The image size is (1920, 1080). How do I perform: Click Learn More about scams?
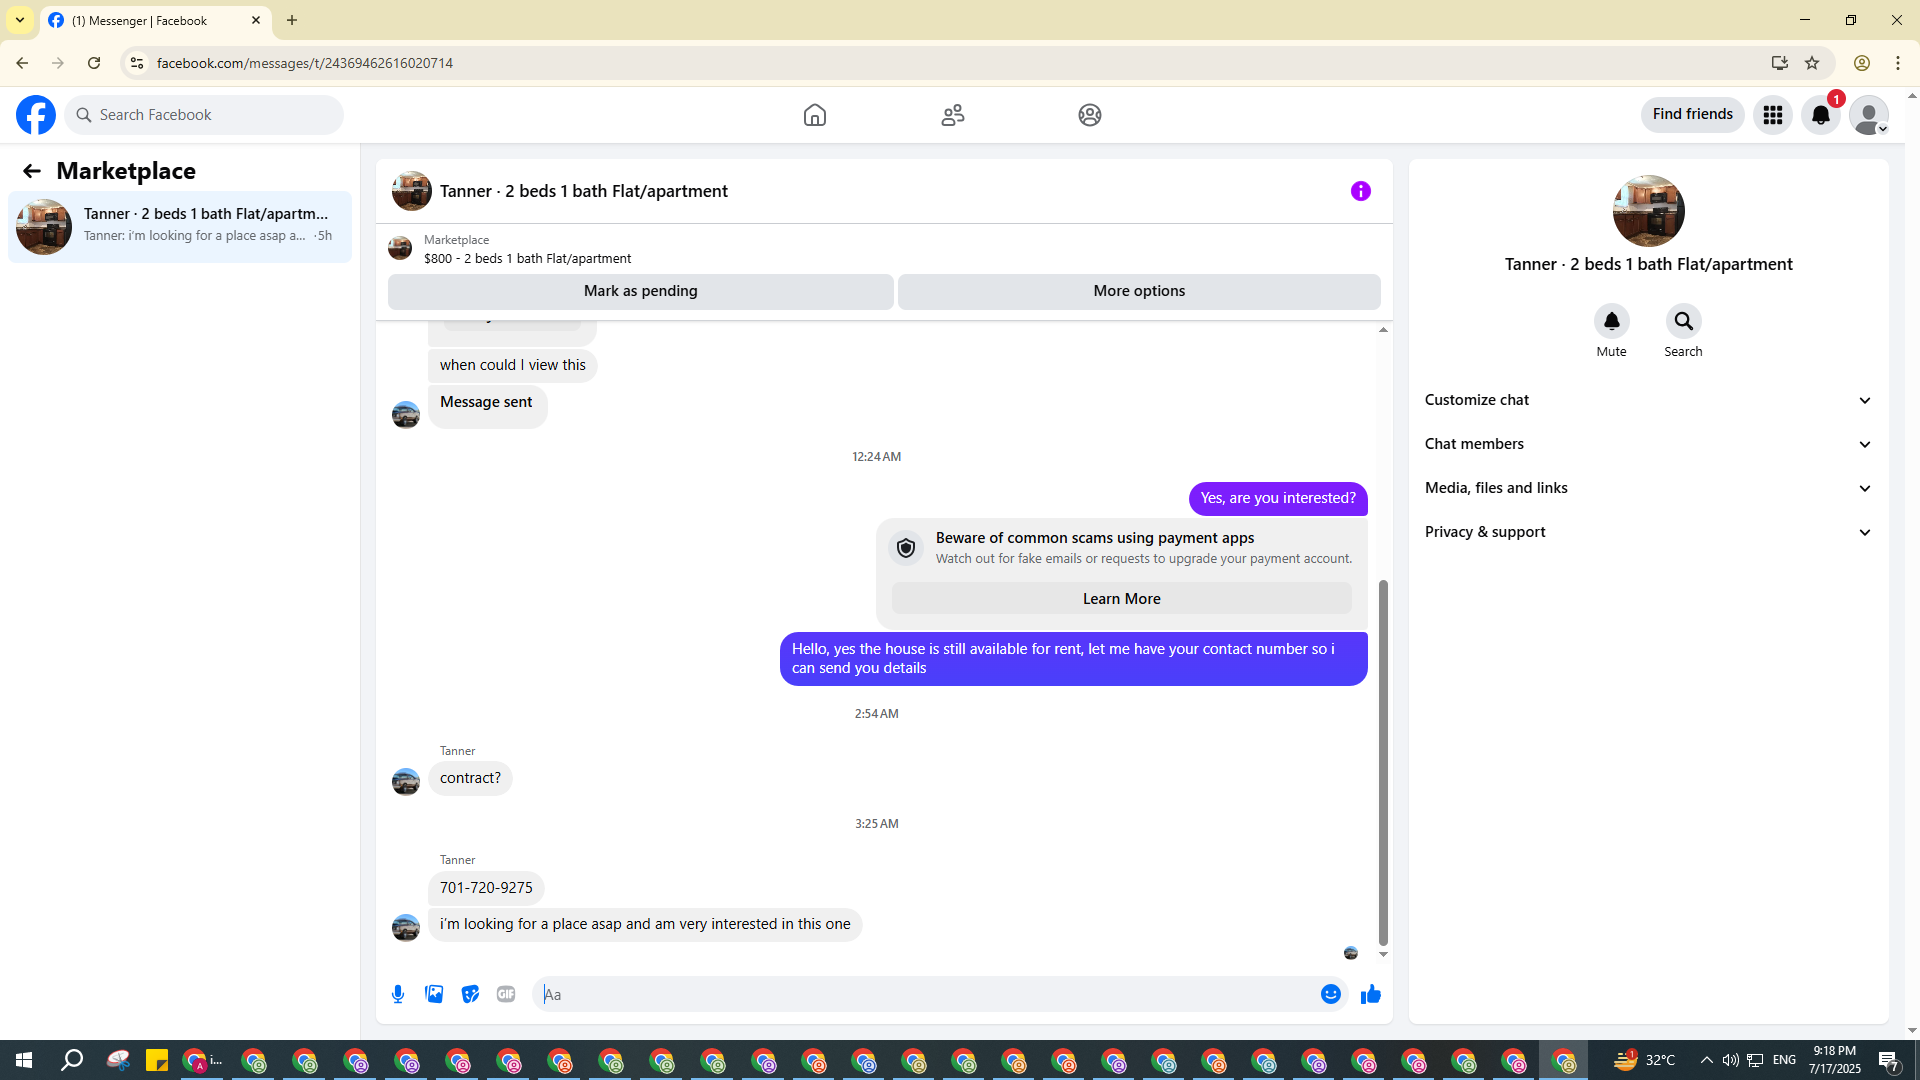tap(1122, 599)
